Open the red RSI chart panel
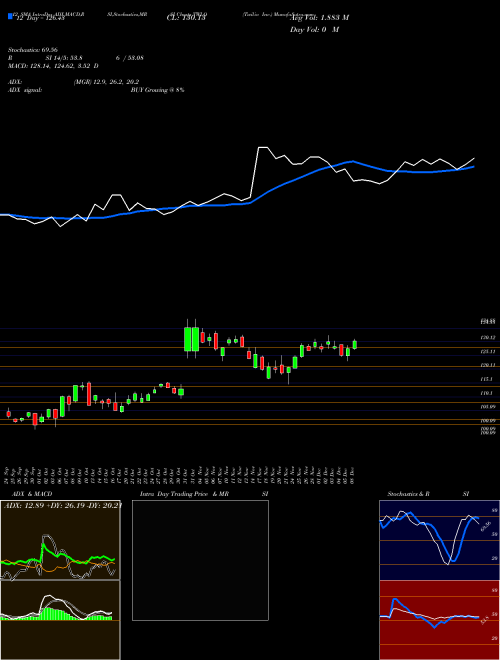The image size is (500, 660). click(x=439, y=620)
